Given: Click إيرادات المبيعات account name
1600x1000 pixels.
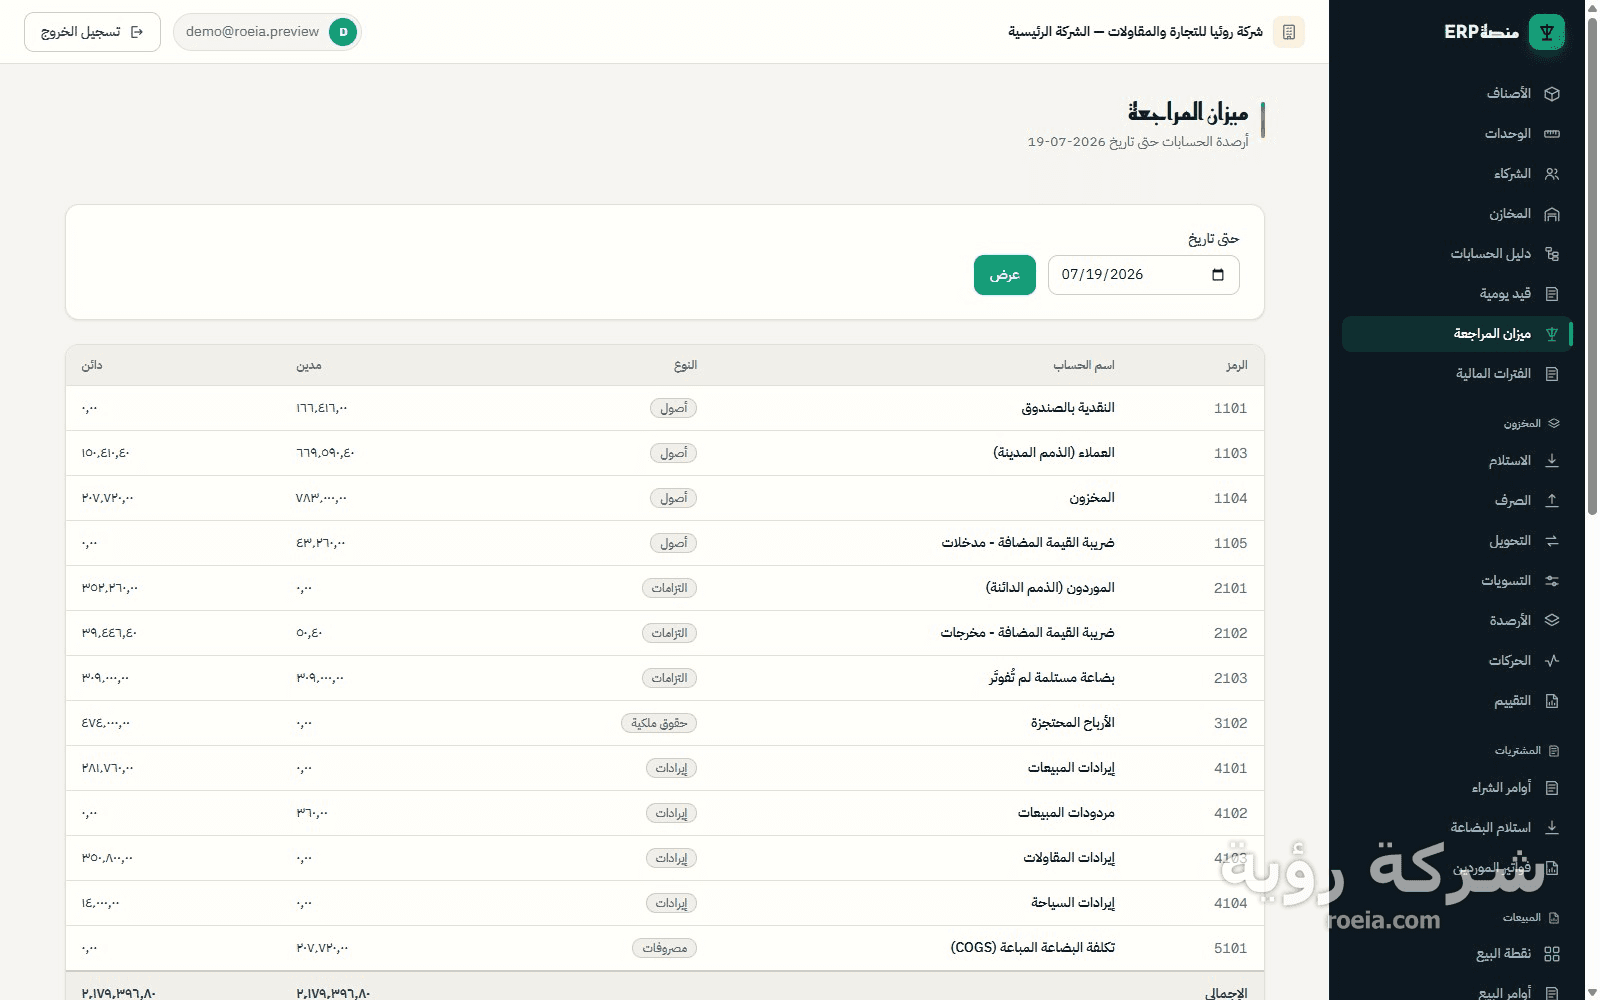Looking at the screenshot, I should coord(1071,768).
